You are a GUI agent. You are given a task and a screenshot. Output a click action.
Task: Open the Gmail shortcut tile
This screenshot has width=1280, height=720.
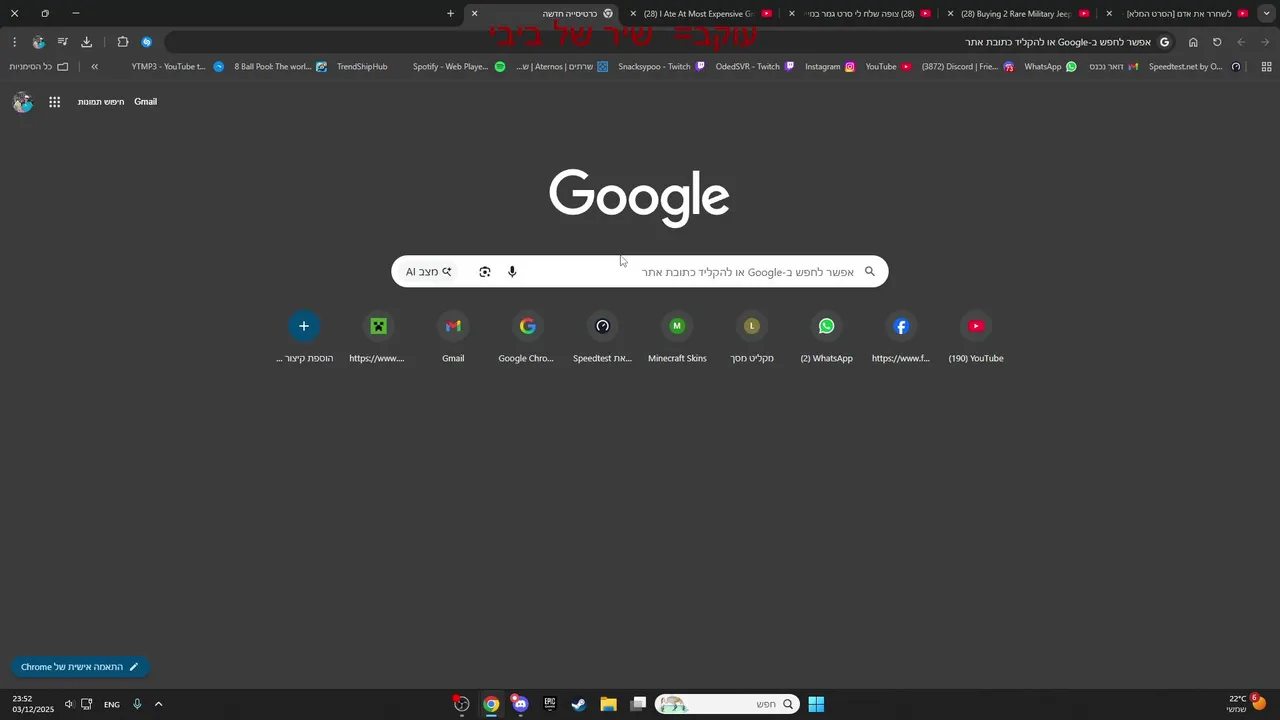coord(453,338)
